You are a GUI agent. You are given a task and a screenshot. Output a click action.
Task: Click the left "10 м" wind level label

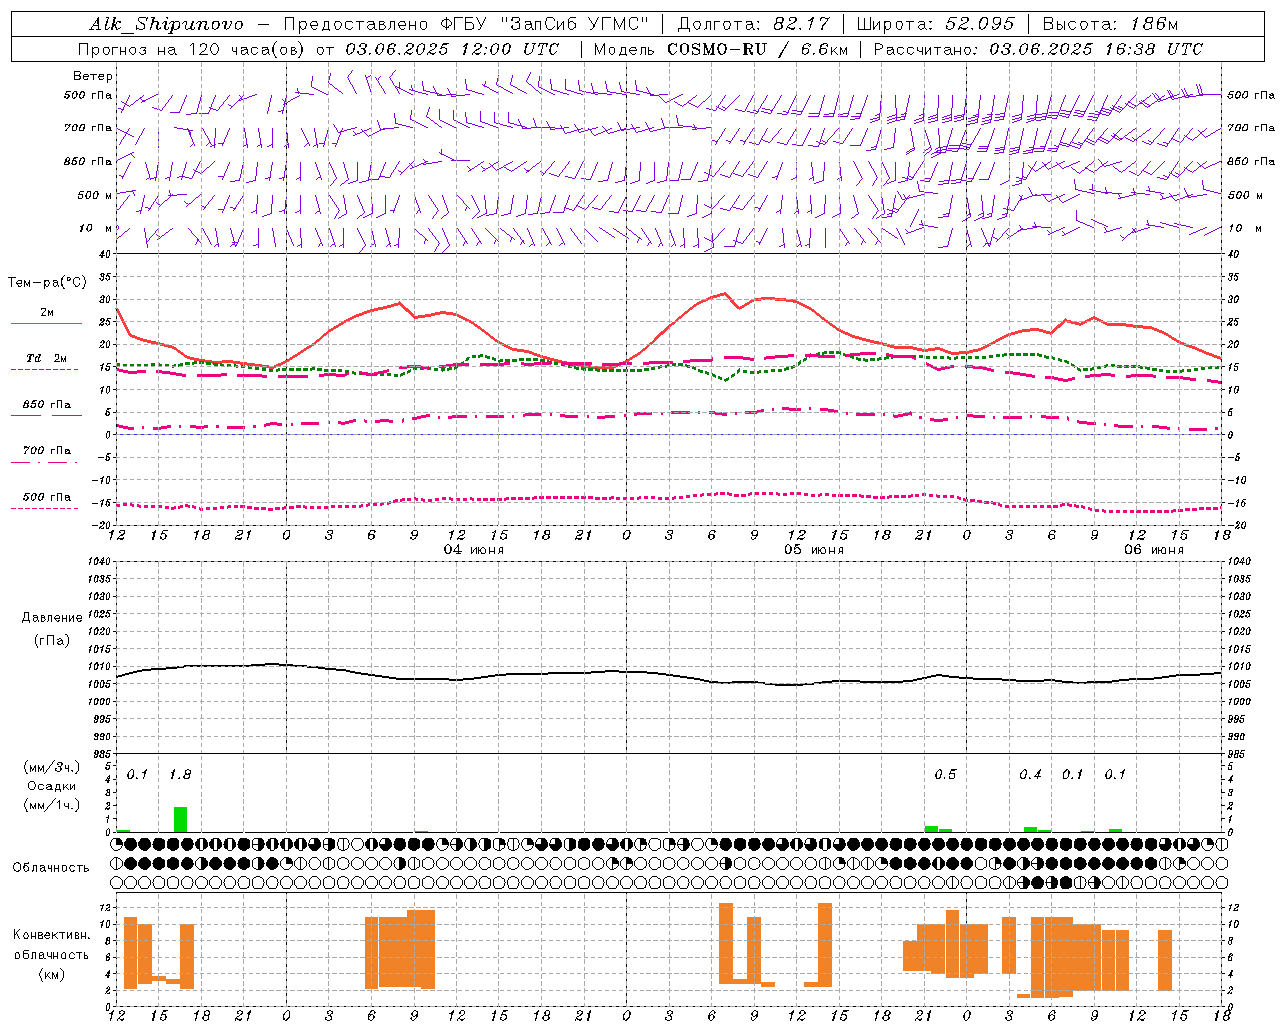[x=95, y=228]
